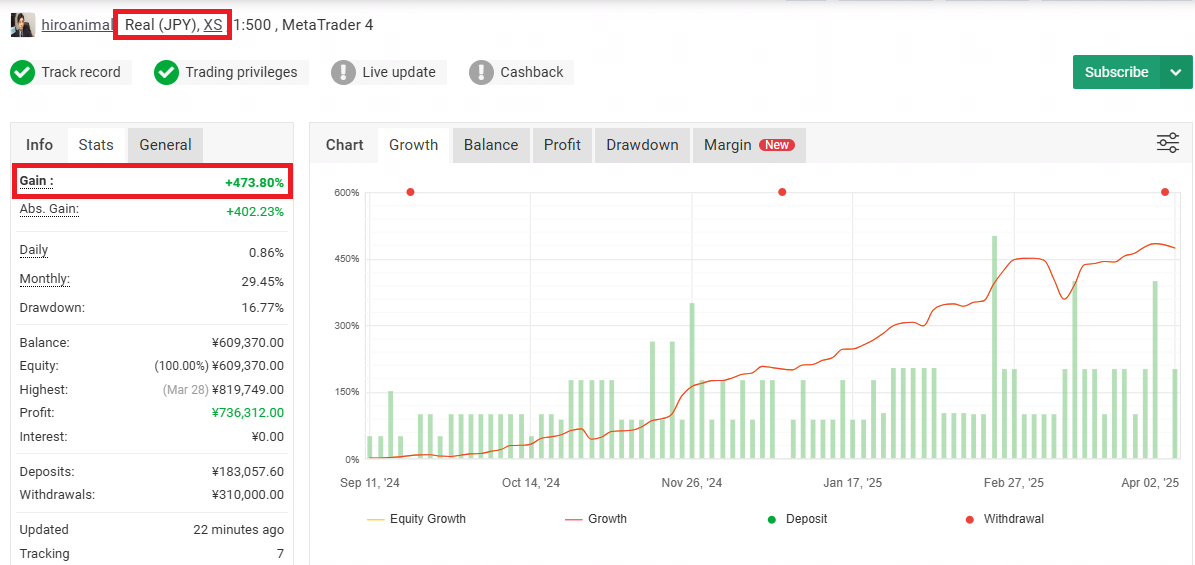Toggle Growth line series in legend
This screenshot has width=1195, height=565.
click(x=595, y=519)
